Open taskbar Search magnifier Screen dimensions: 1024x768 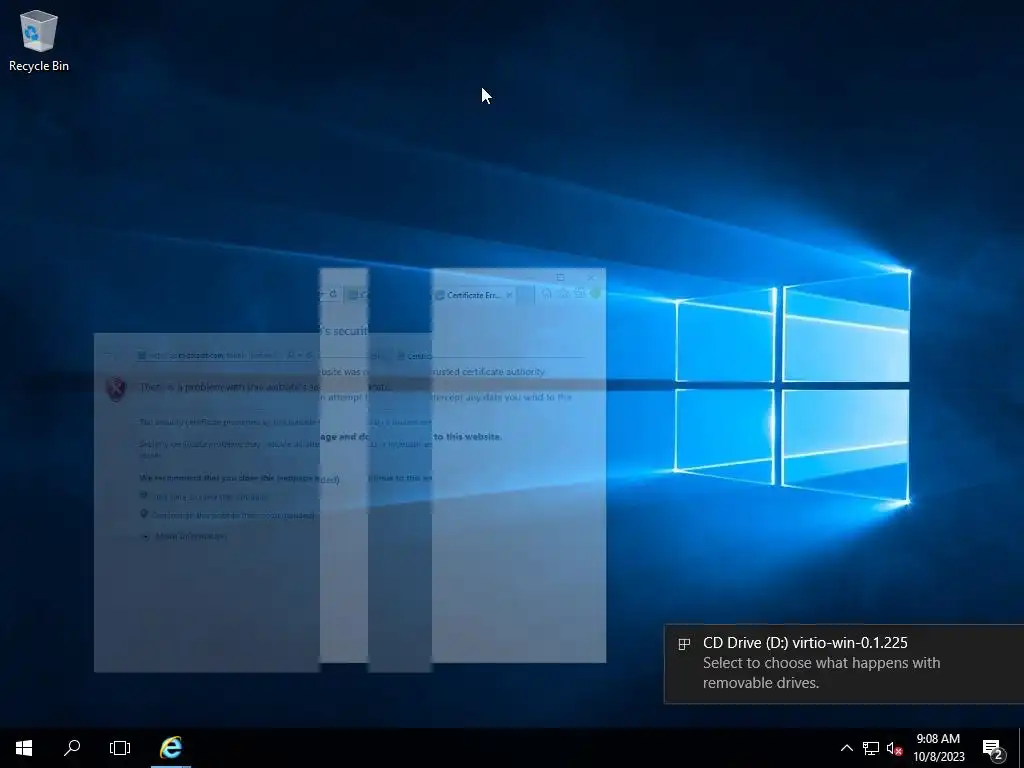[x=72, y=748]
